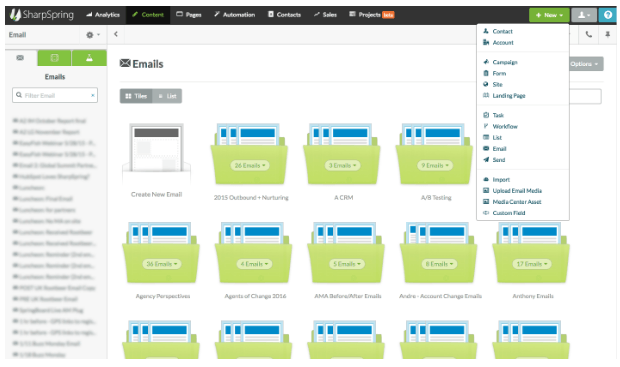Click the help question mark icon
Image resolution: width=620 pixels, height=367 pixels.
coord(608,15)
